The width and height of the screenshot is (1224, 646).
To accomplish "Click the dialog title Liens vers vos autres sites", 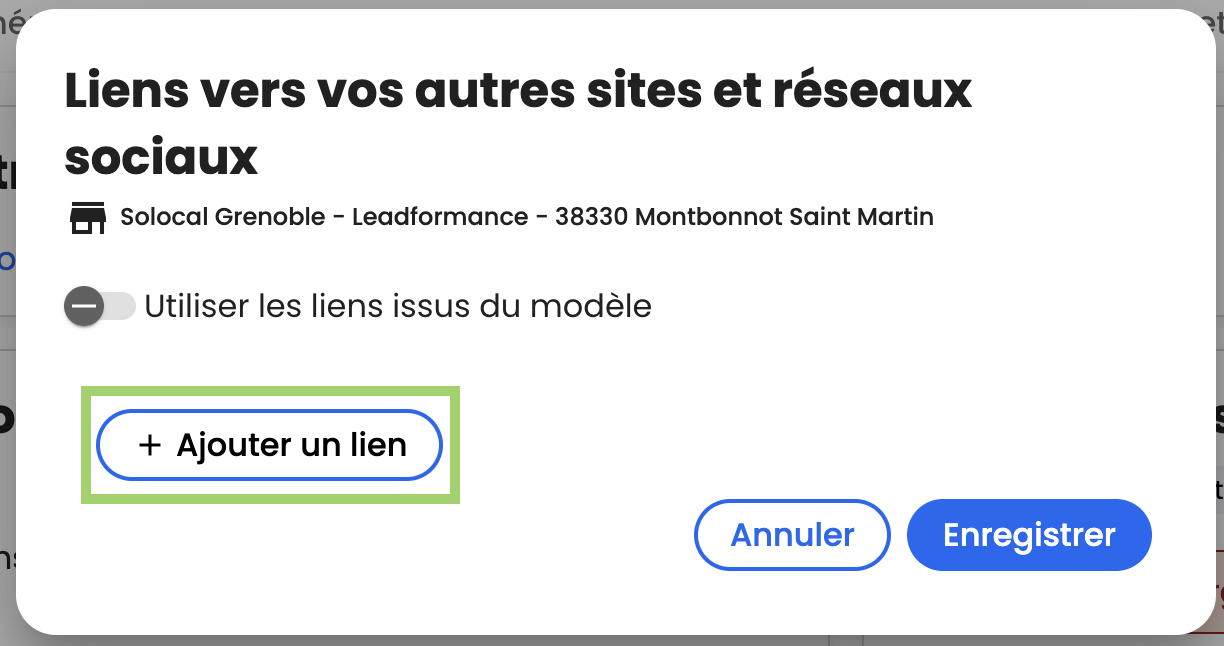I will coord(400,91).
